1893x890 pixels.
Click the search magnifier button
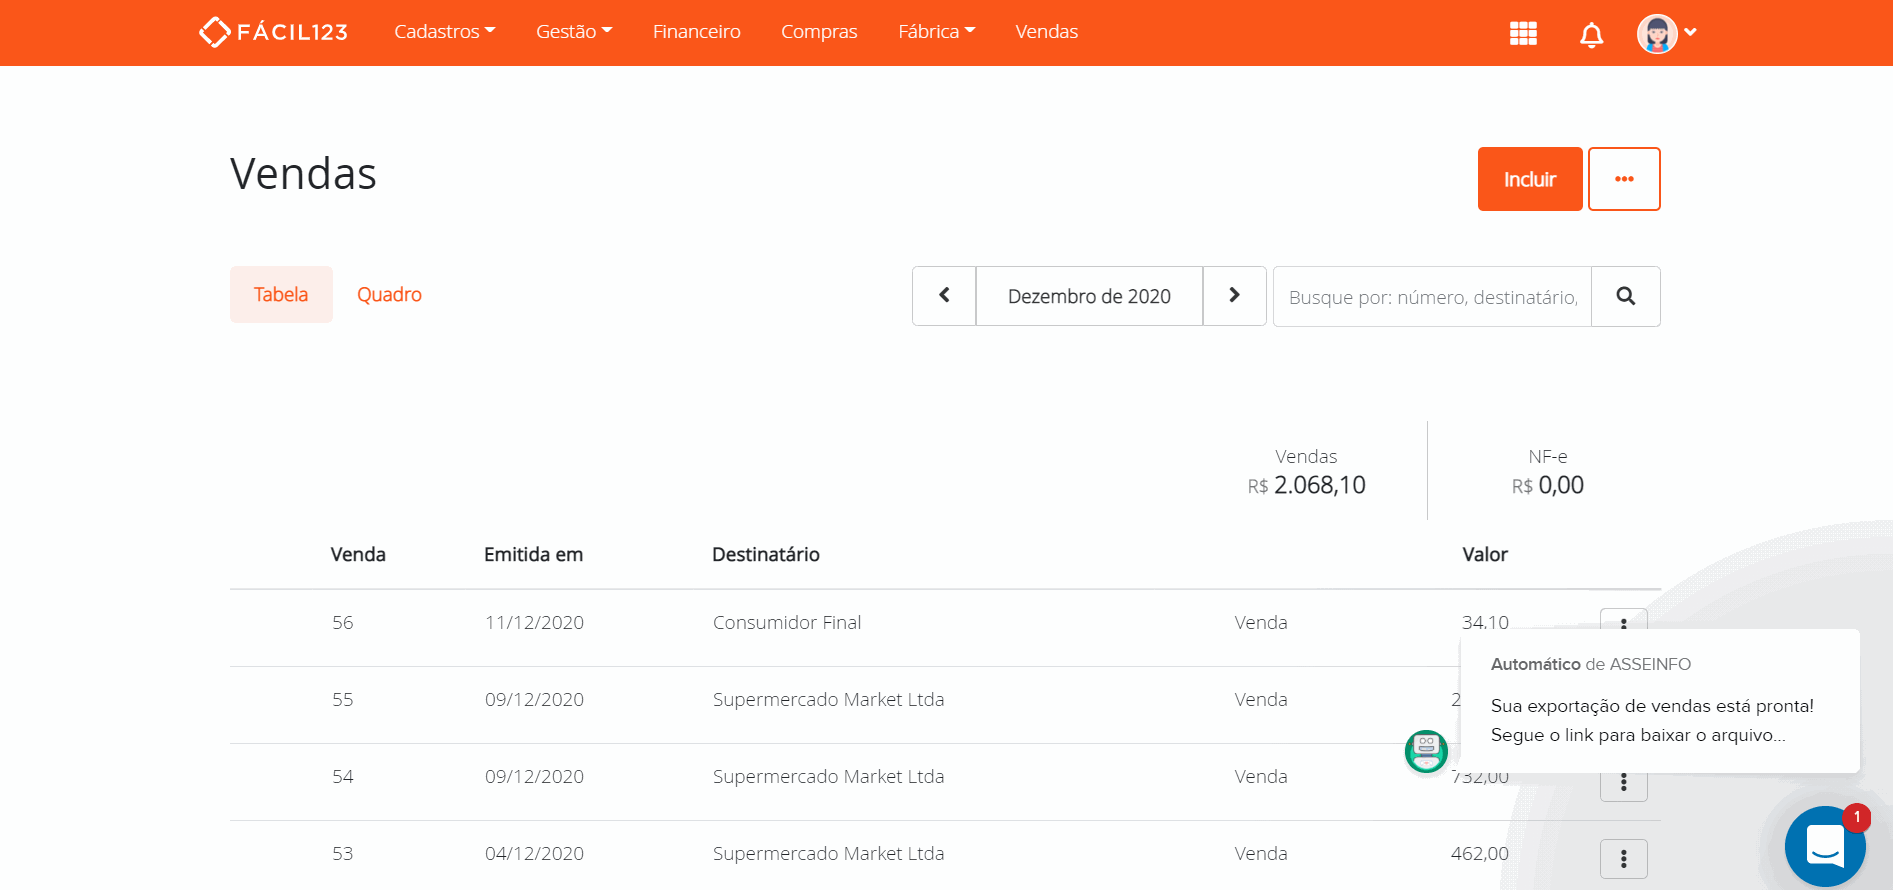click(x=1625, y=296)
